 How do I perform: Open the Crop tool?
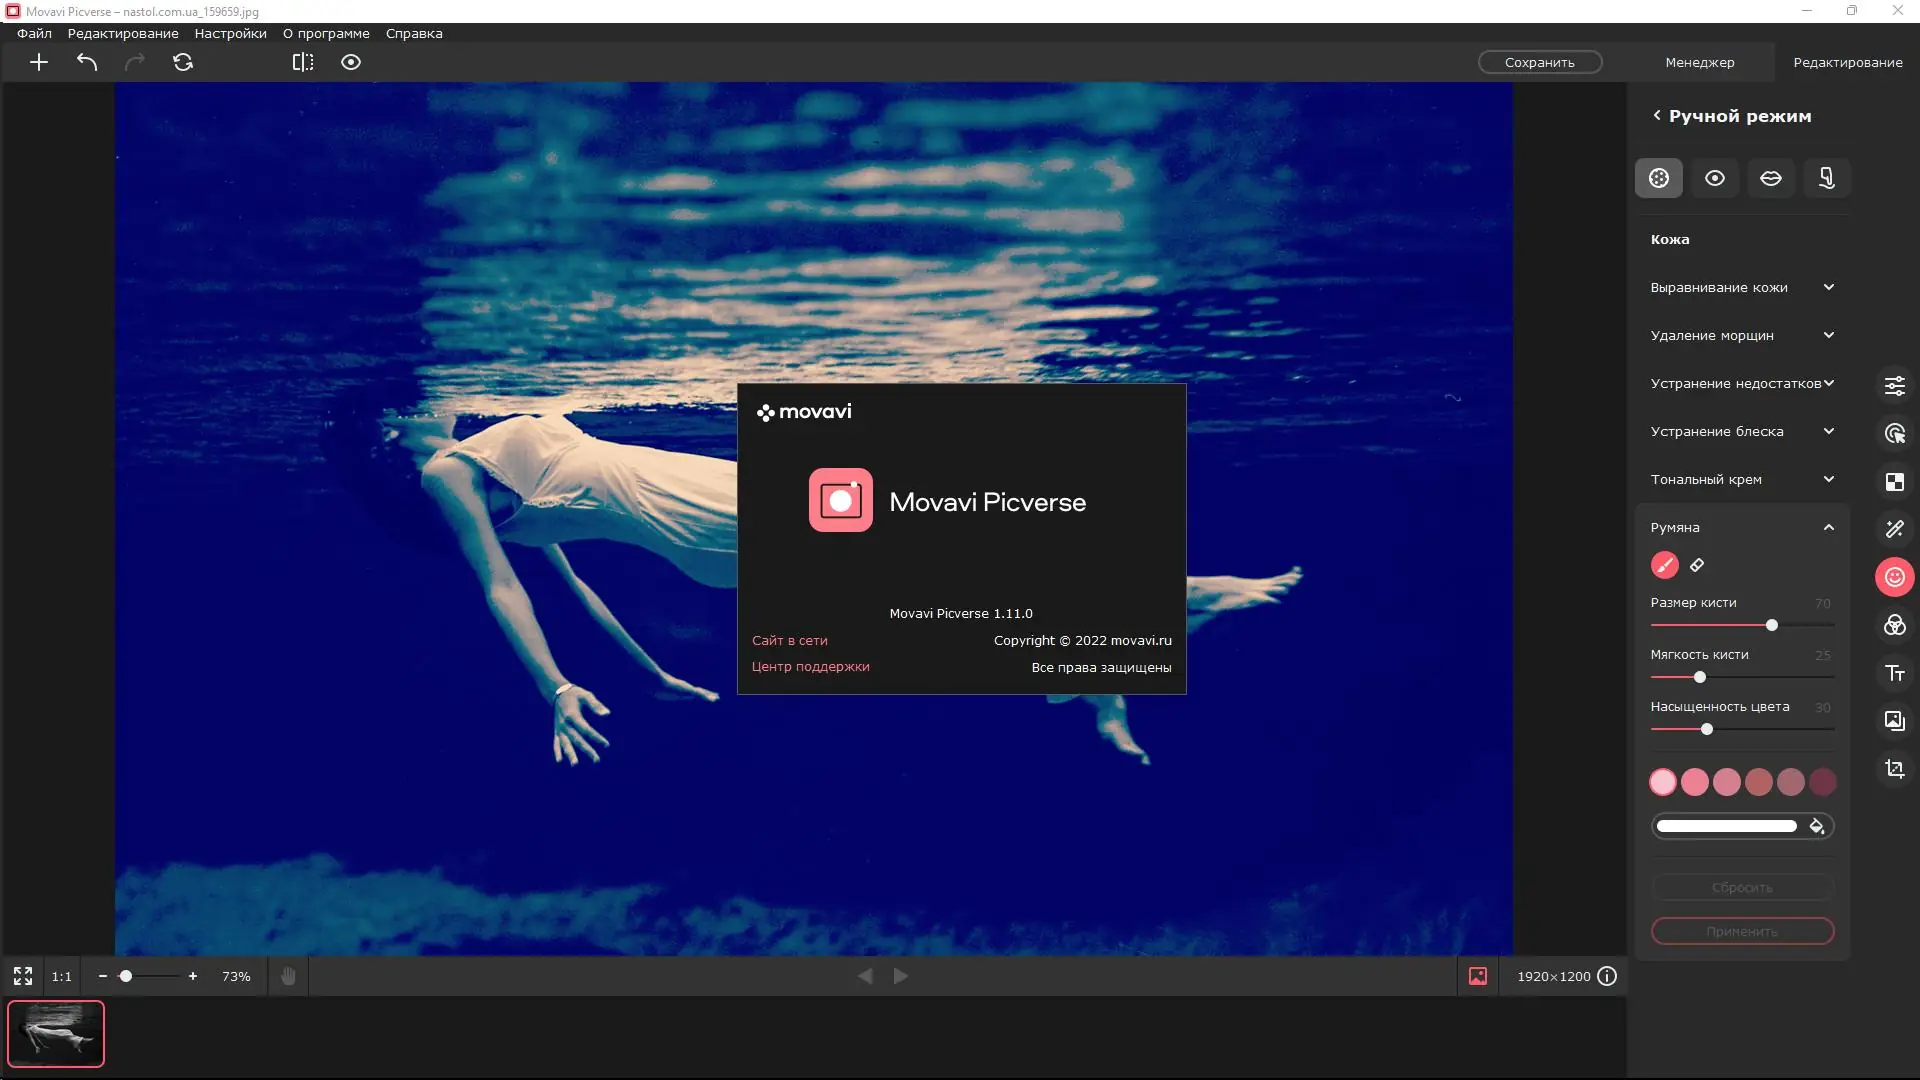point(1895,769)
